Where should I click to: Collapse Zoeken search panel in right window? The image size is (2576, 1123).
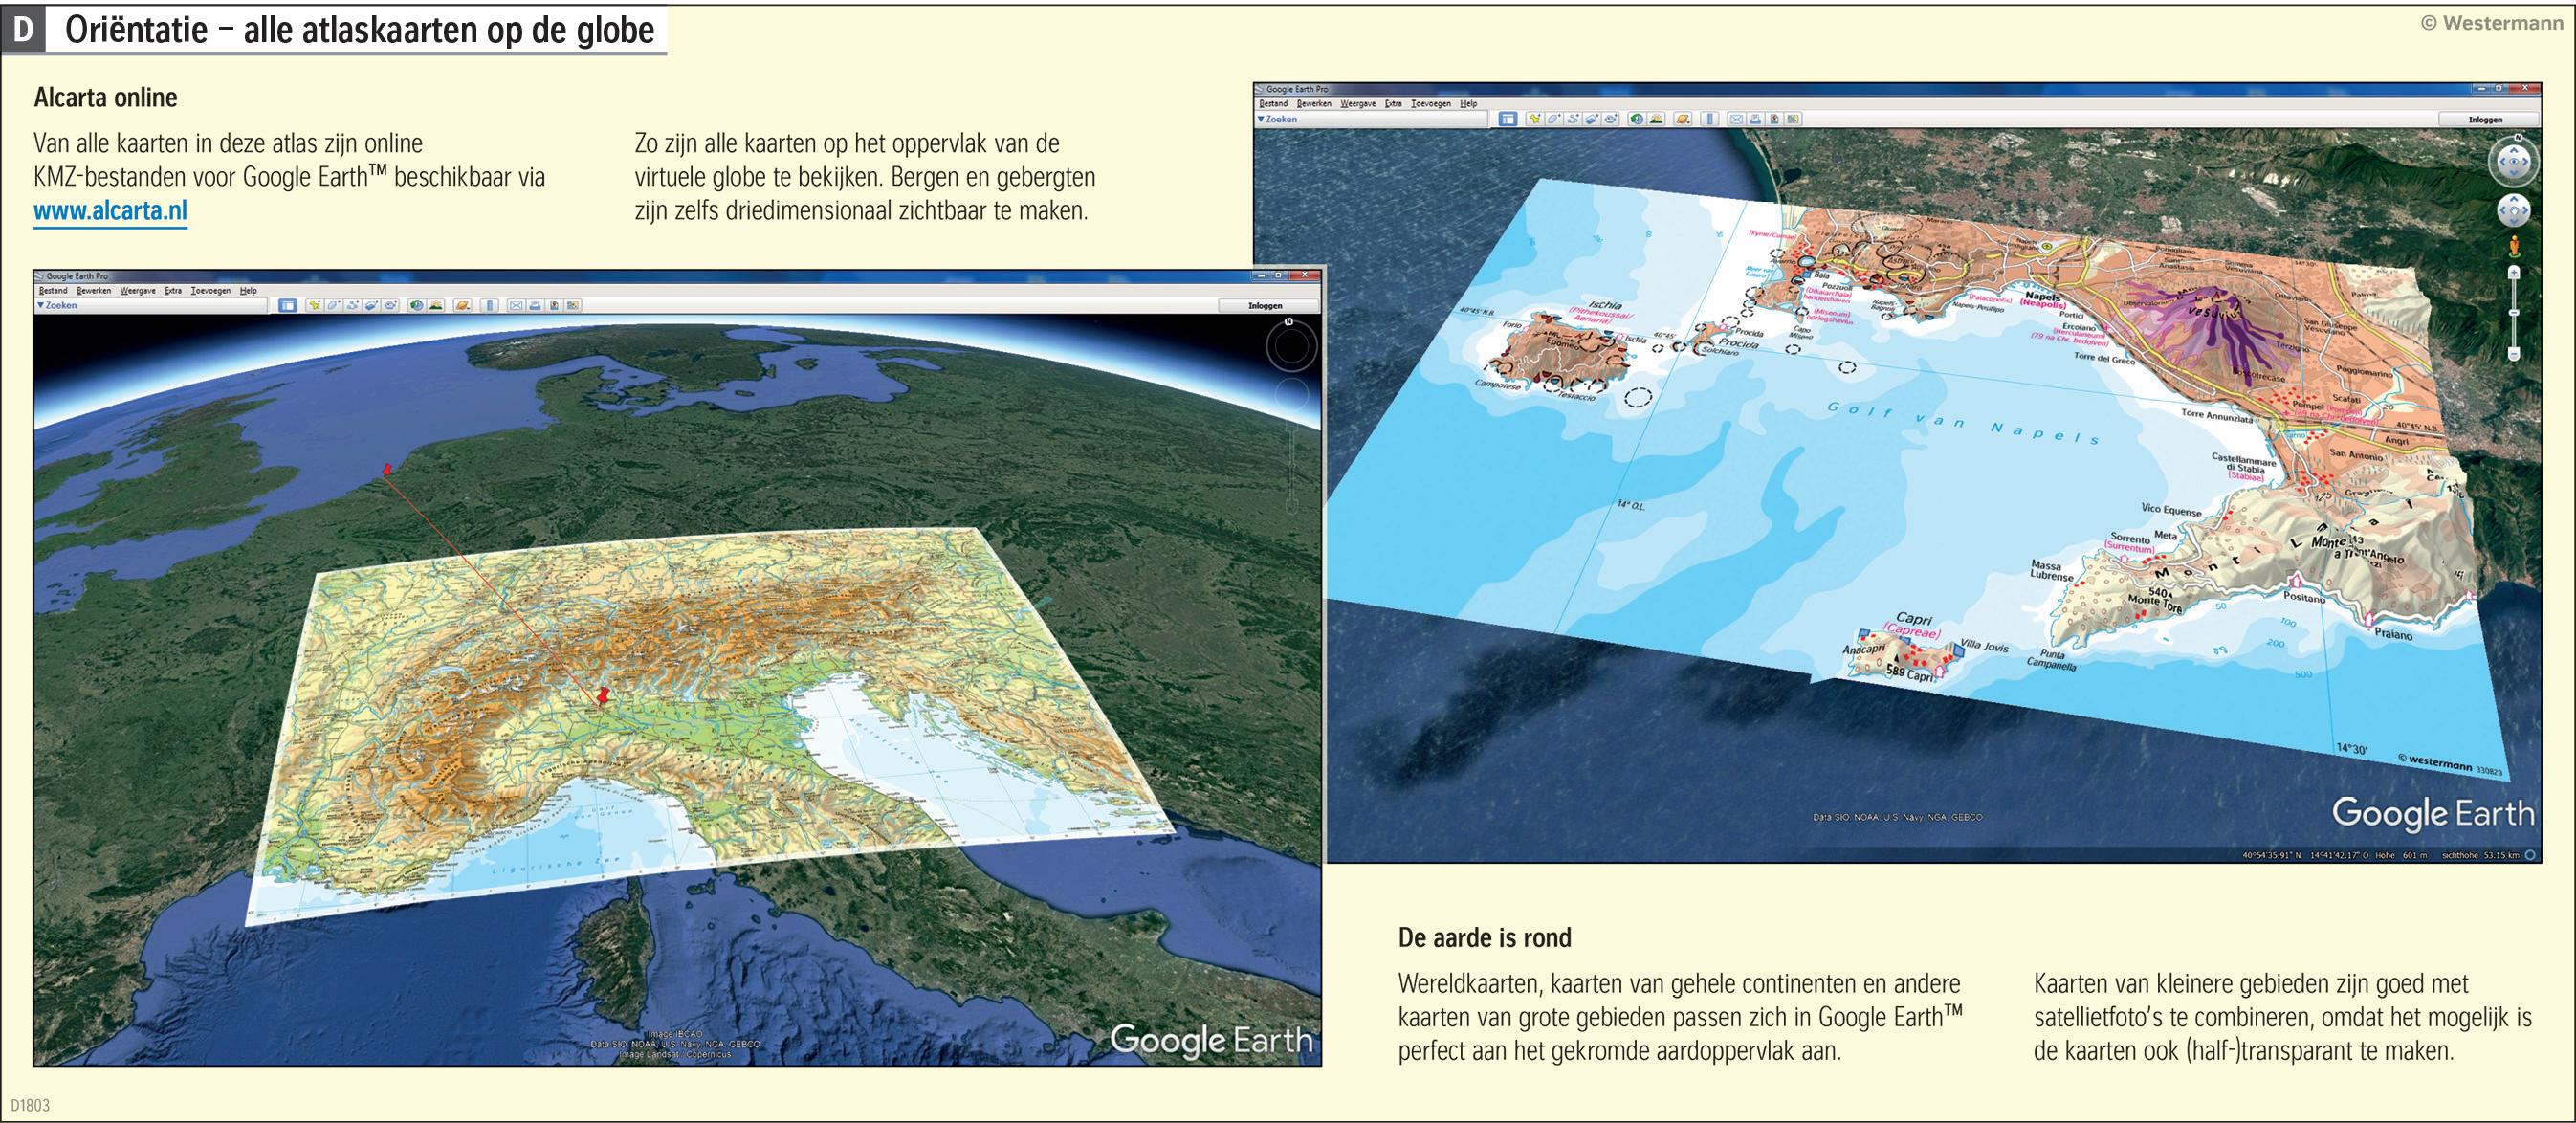click(x=1263, y=120)
